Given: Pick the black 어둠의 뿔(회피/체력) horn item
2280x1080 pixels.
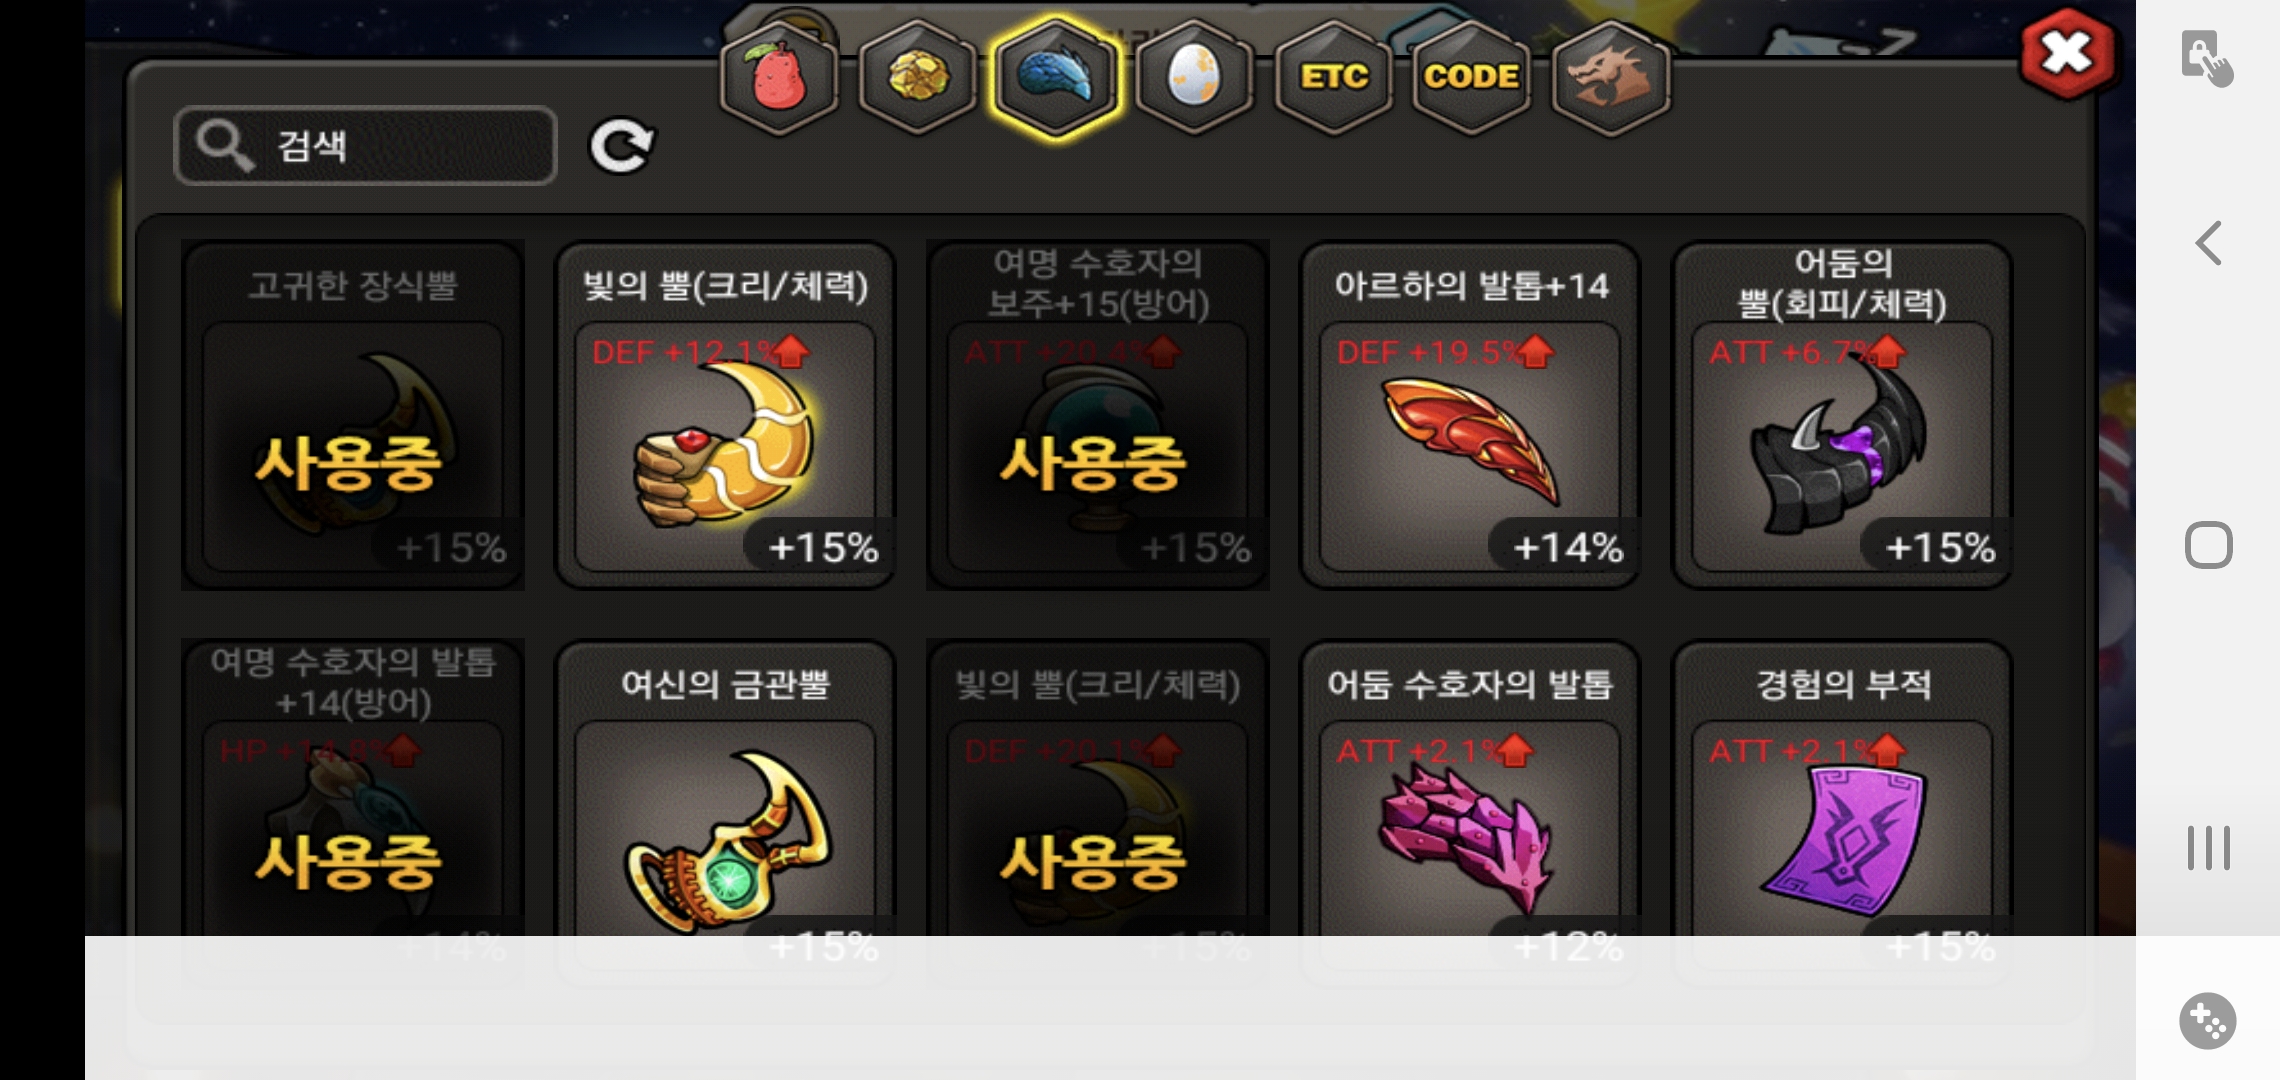Looking at the screenshot, I should coord(1842,415).
